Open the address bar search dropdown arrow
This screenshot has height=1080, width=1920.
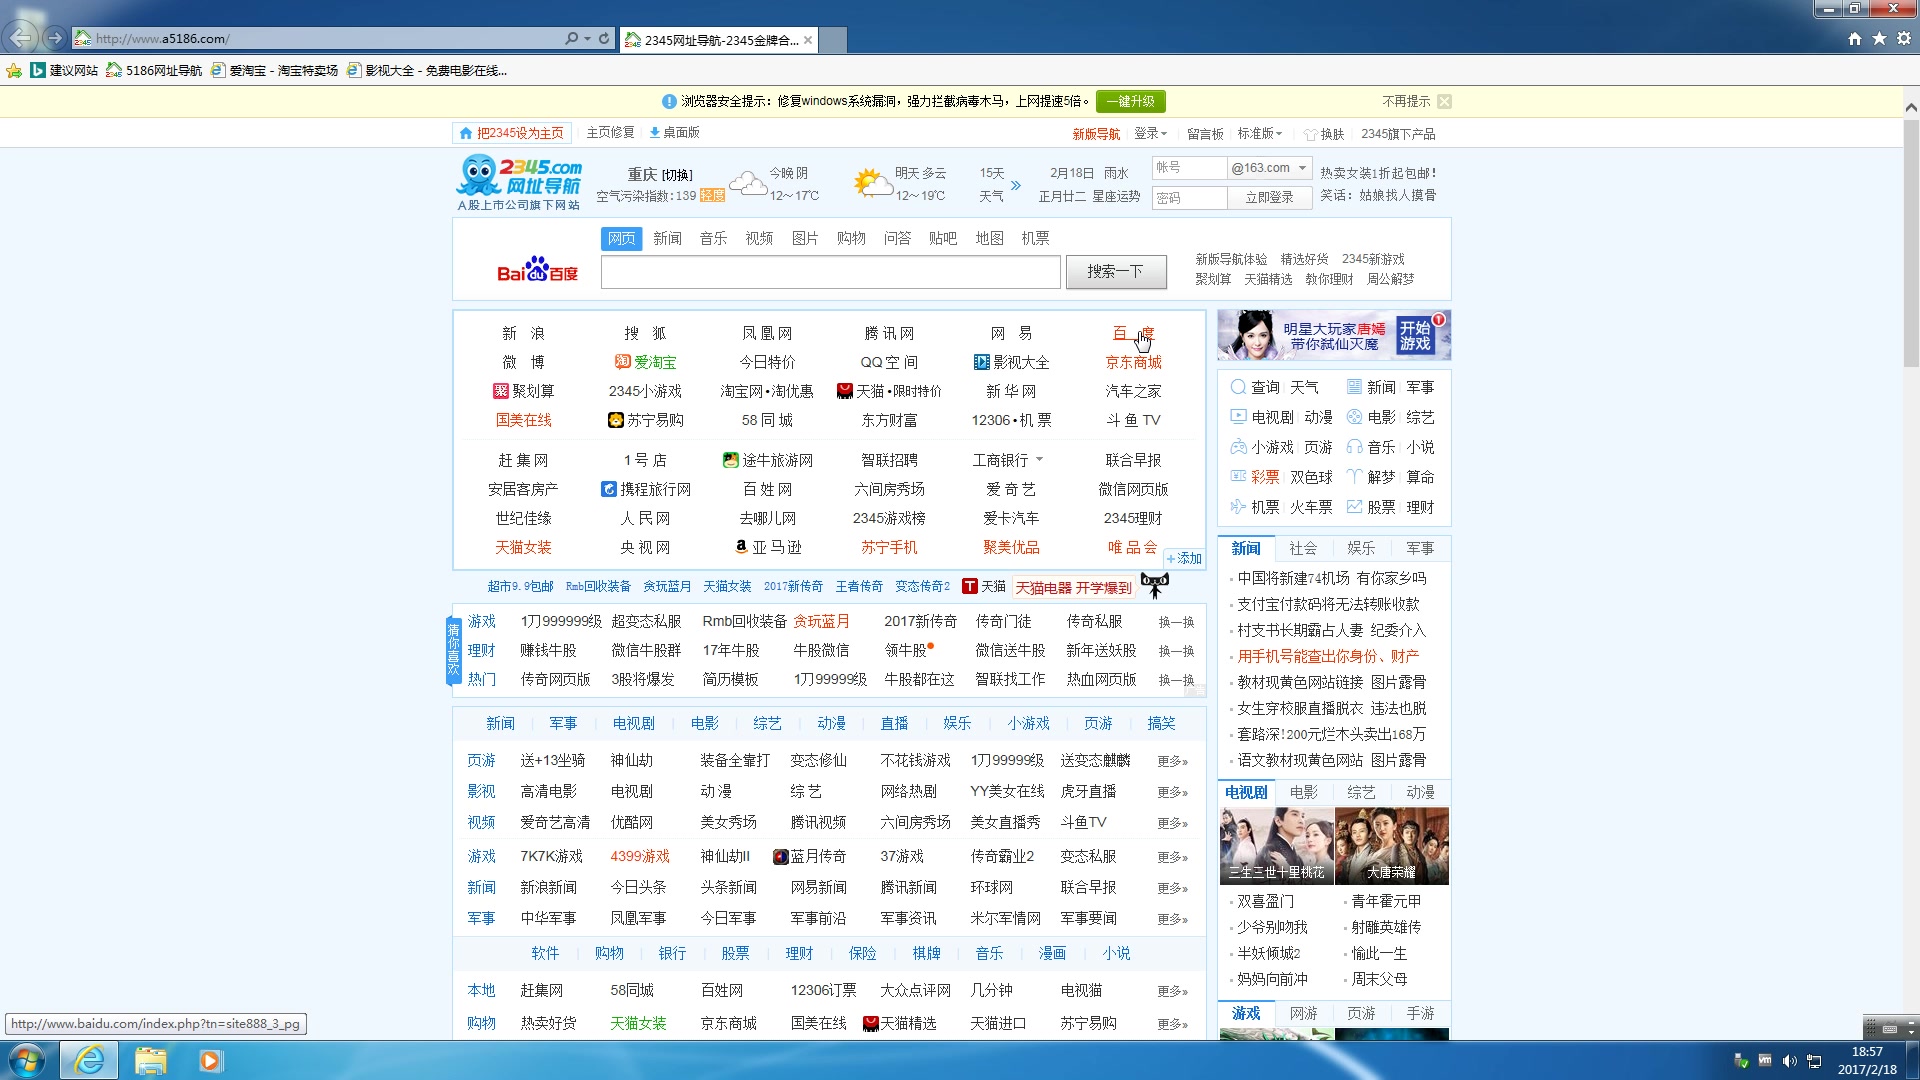coord(587,38)
